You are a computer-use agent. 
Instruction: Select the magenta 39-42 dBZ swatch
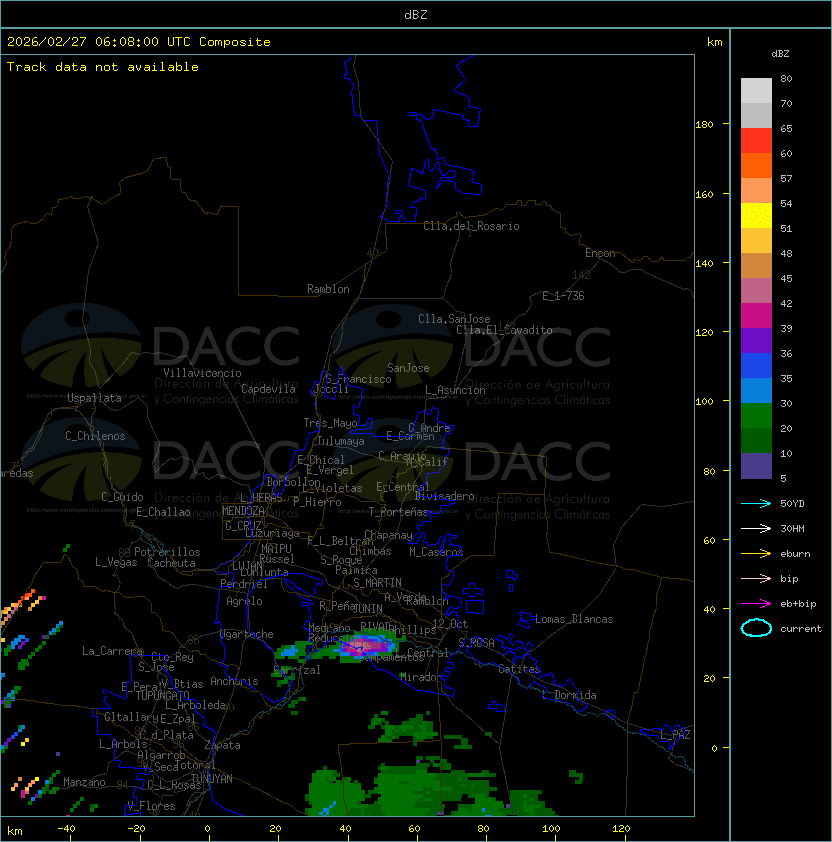(x=756, y=316)
